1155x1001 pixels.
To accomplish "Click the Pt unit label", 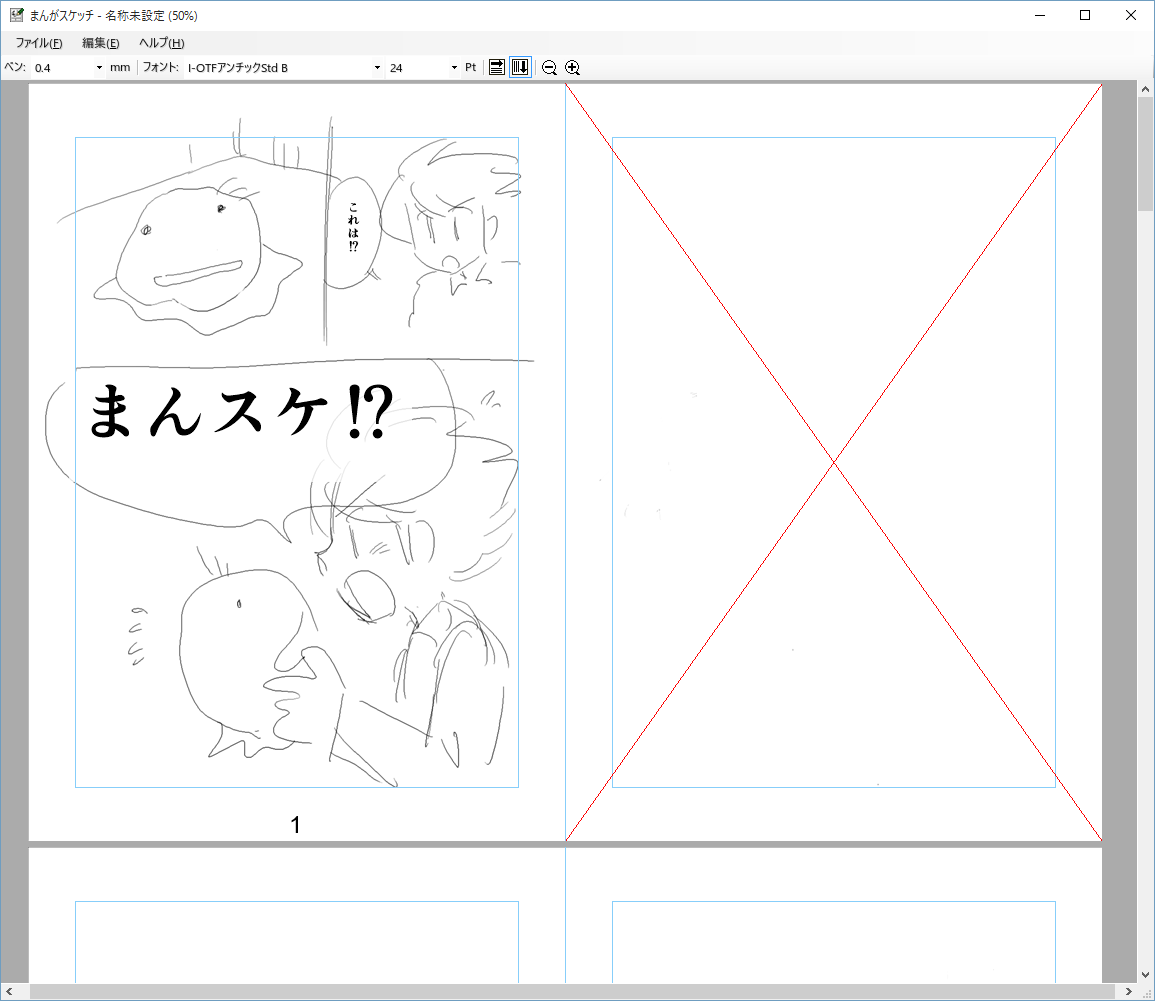I will tap(469, 67).
